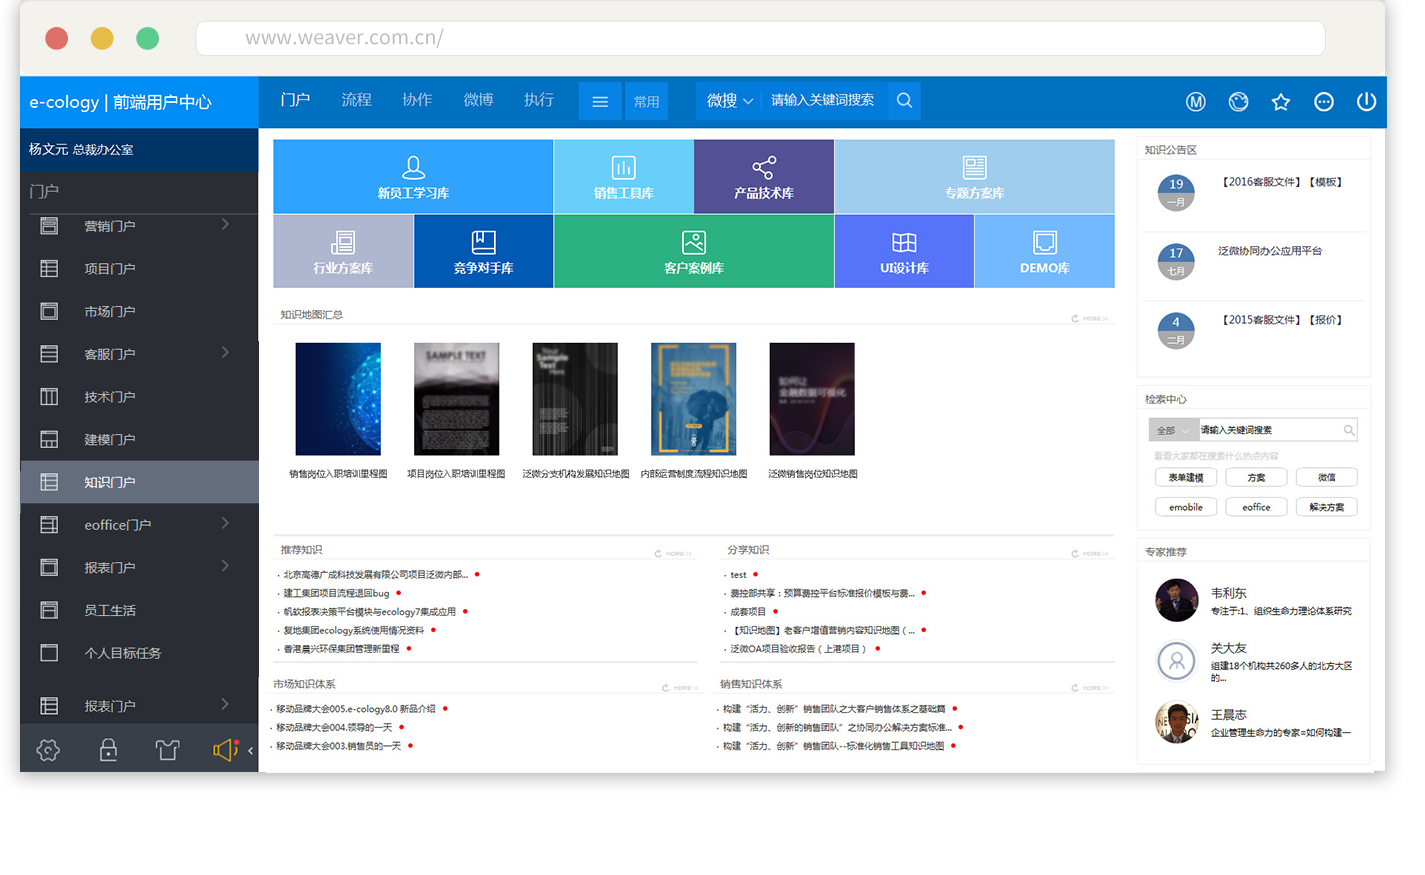Open the 销售岗位入职培训里程图 thumbnail
This screenshot has width=1425, height=875.
click(x=338, y=399)
